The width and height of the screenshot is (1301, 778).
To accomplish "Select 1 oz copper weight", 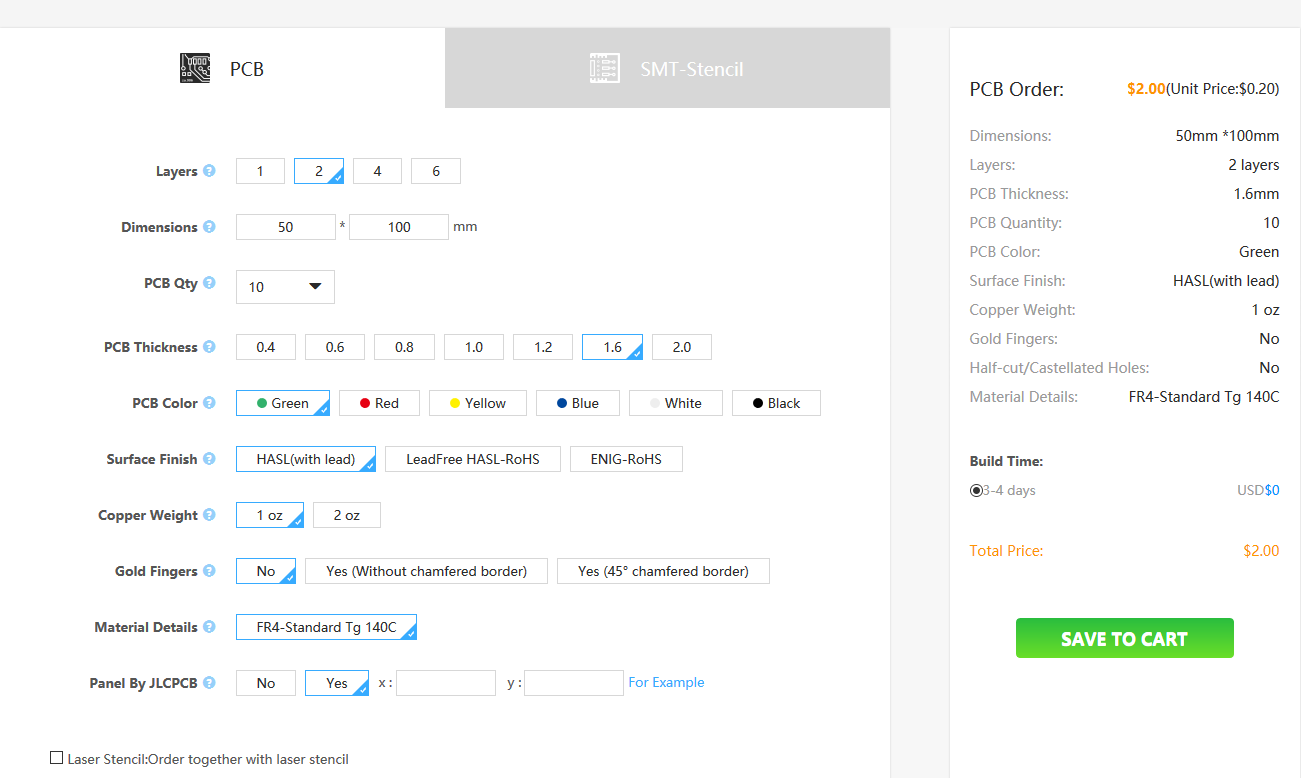I will 270,515.
